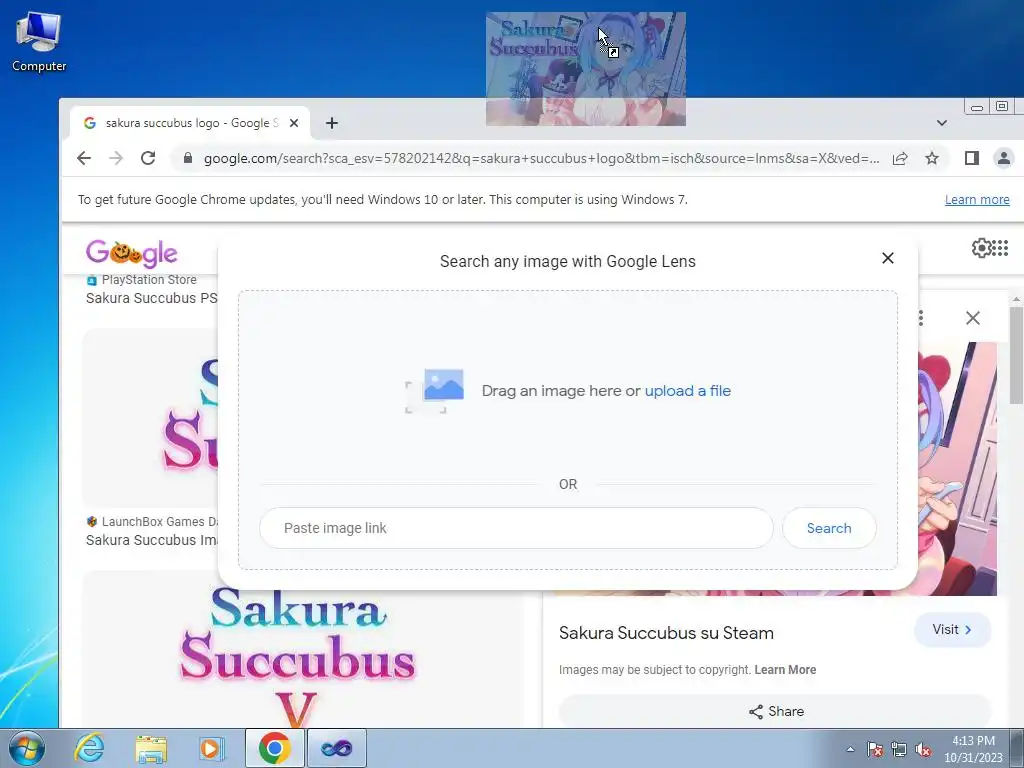
Task: Open the Windows Start menu
Action: click(27, 748)
